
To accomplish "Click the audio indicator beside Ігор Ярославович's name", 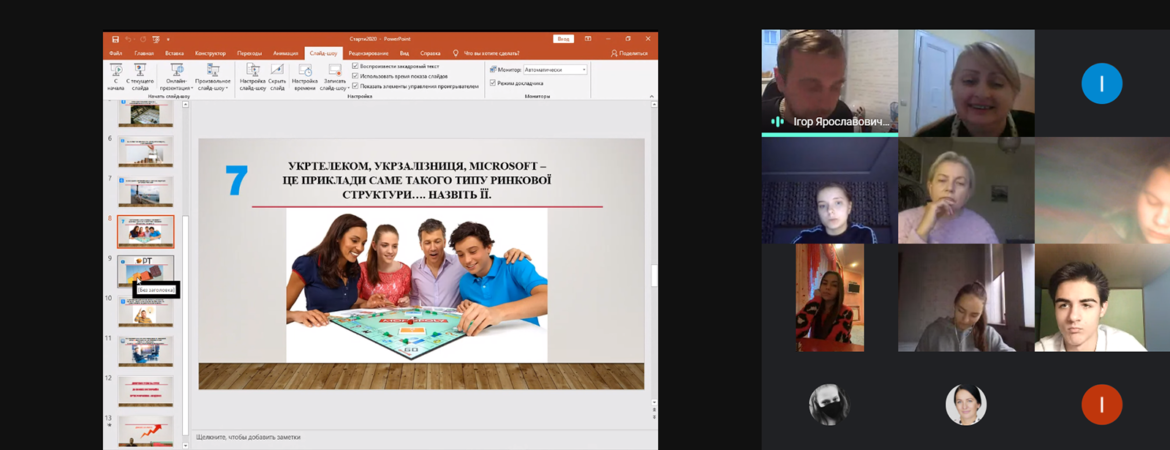I will click(778, 122).
